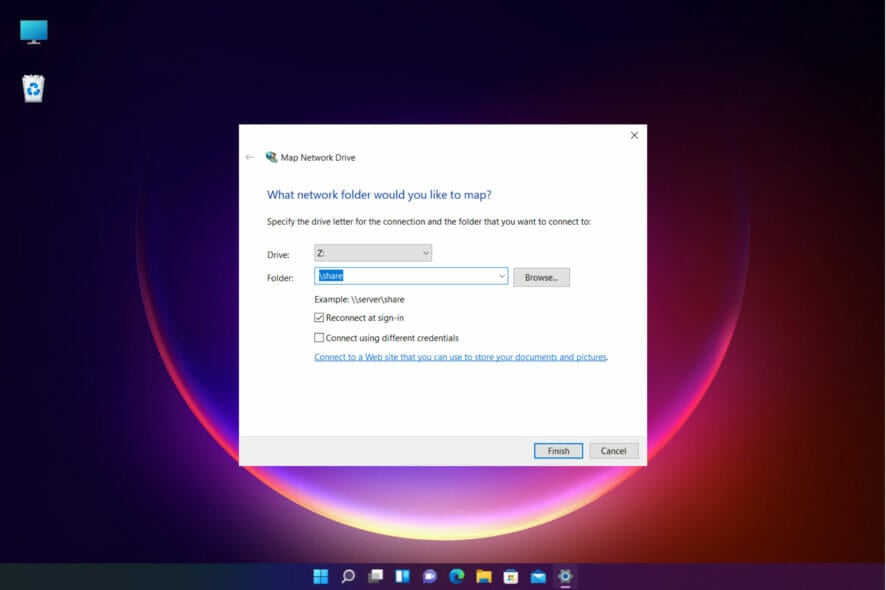The image size is (886, 590).
Task: Open the Widgets panel from the taskbar
Action: click(x=403, y=576)
